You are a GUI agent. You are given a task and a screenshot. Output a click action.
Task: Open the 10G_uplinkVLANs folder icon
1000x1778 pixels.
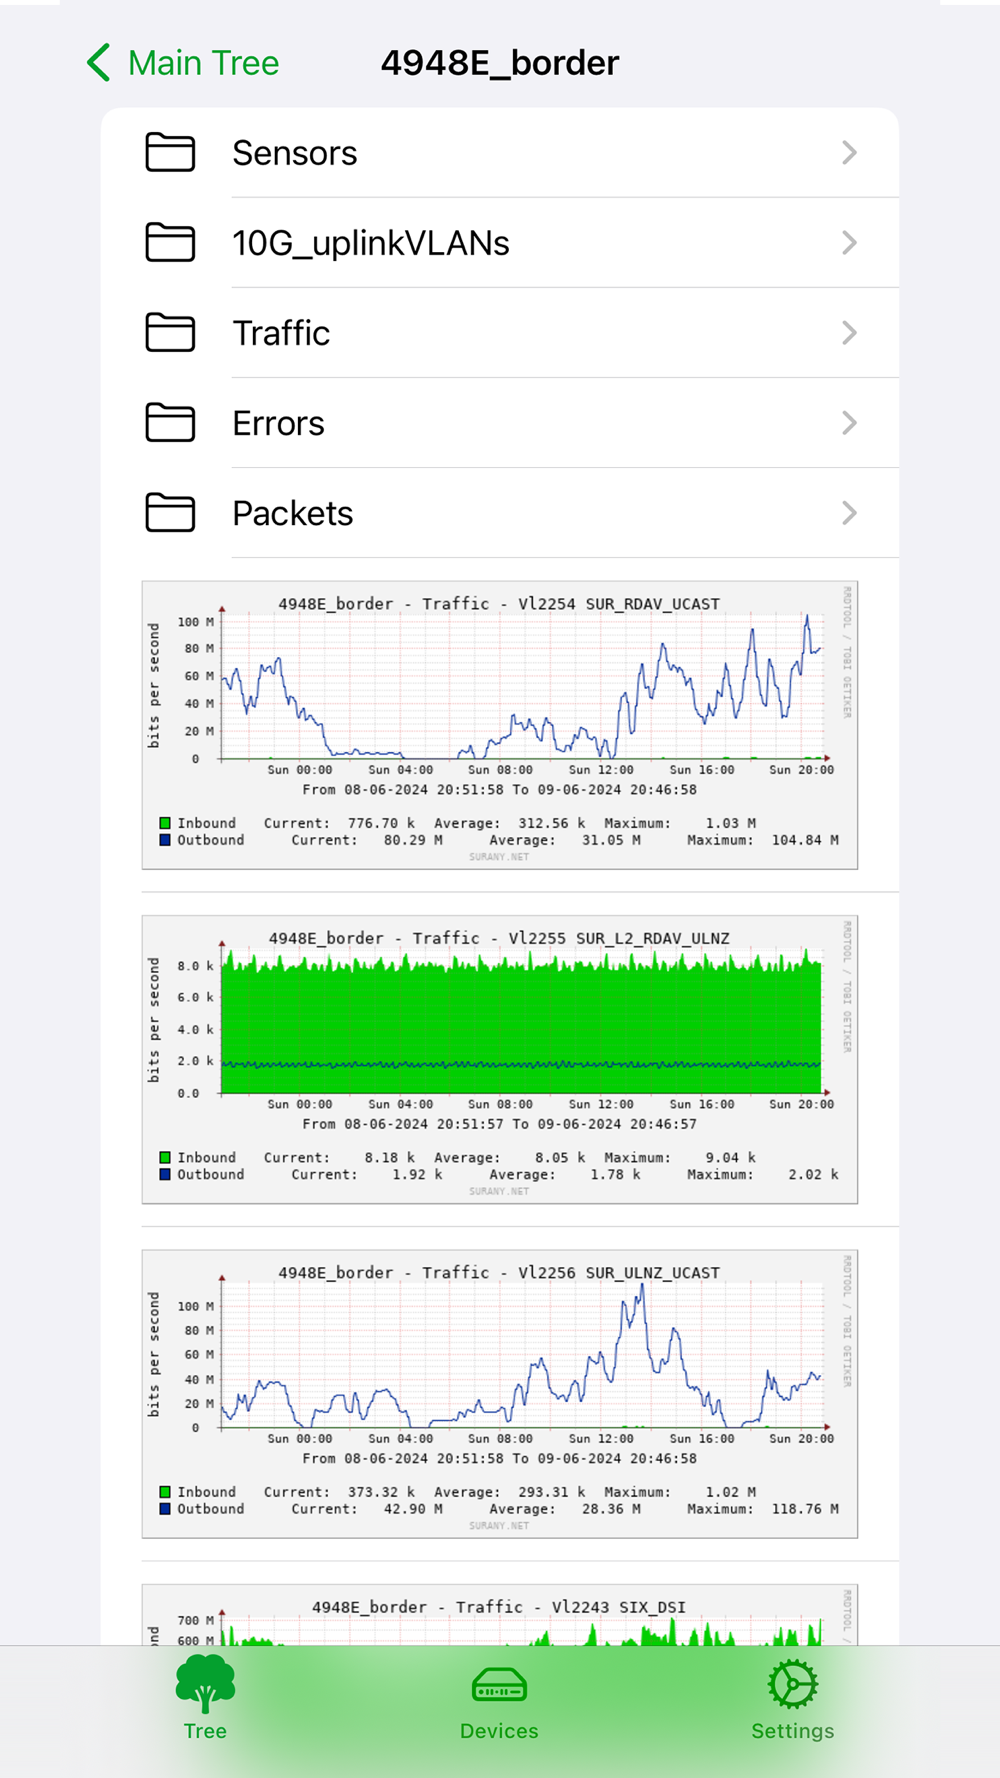[170, 243]
